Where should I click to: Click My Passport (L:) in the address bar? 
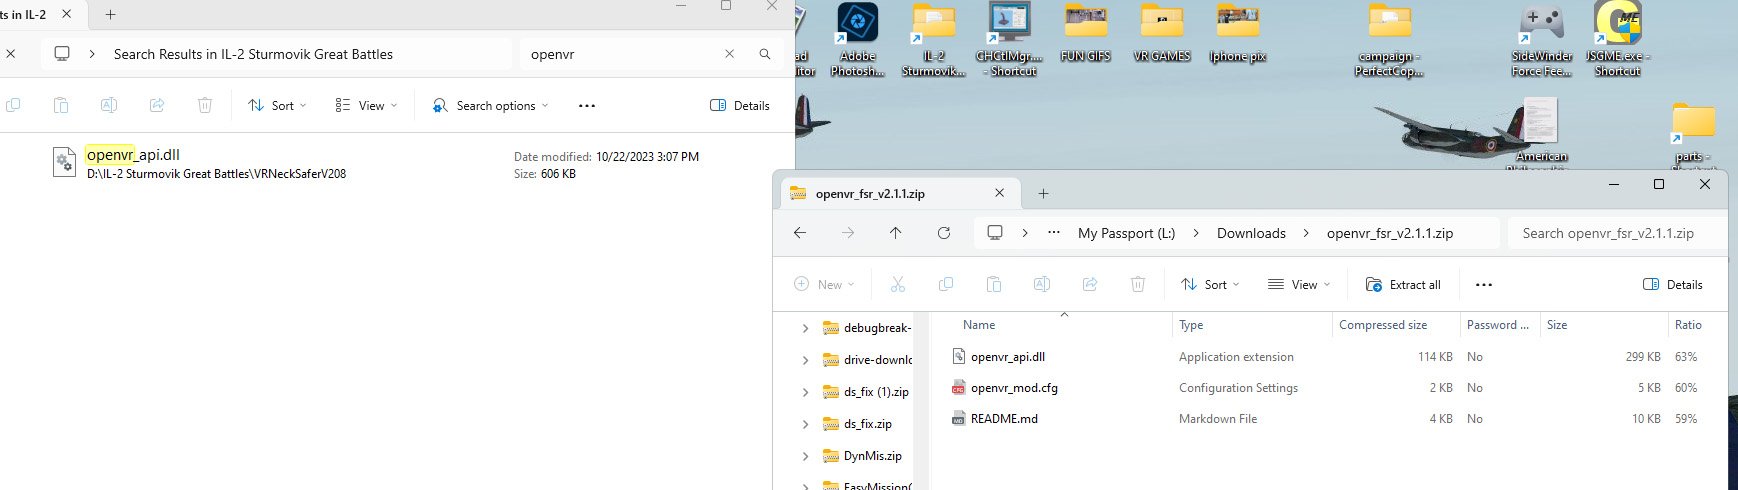pos(1126,233)
